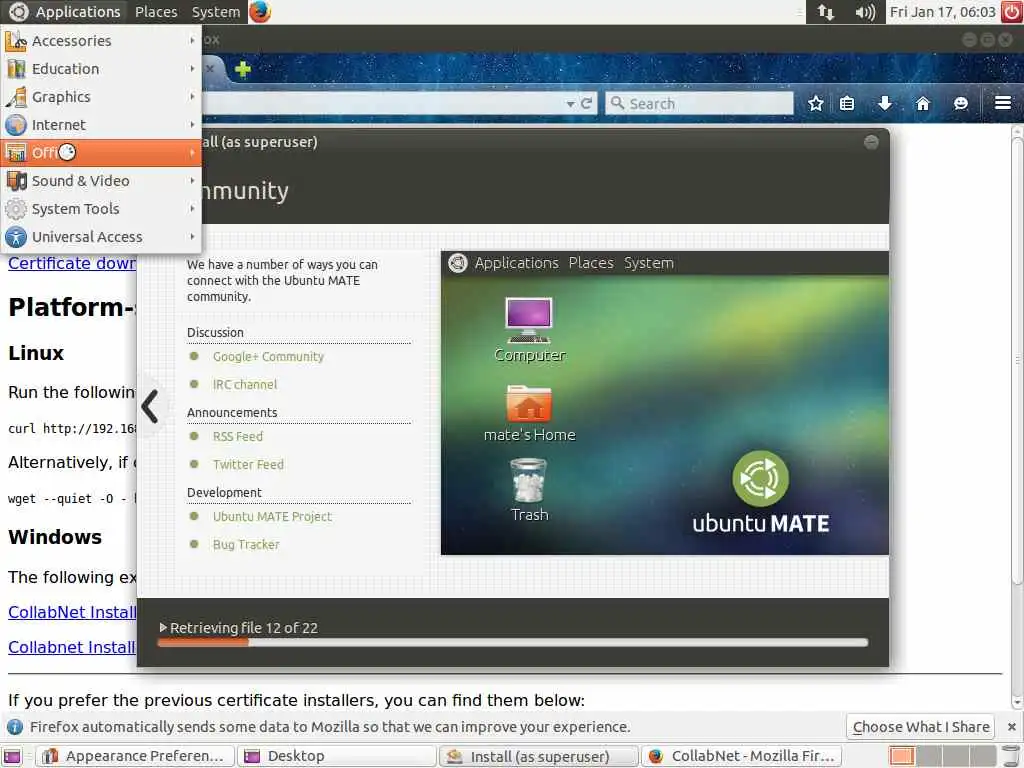Screen dimensions: 1024x768
Task: Click the Firefox Search field
Action: [699, 103]
